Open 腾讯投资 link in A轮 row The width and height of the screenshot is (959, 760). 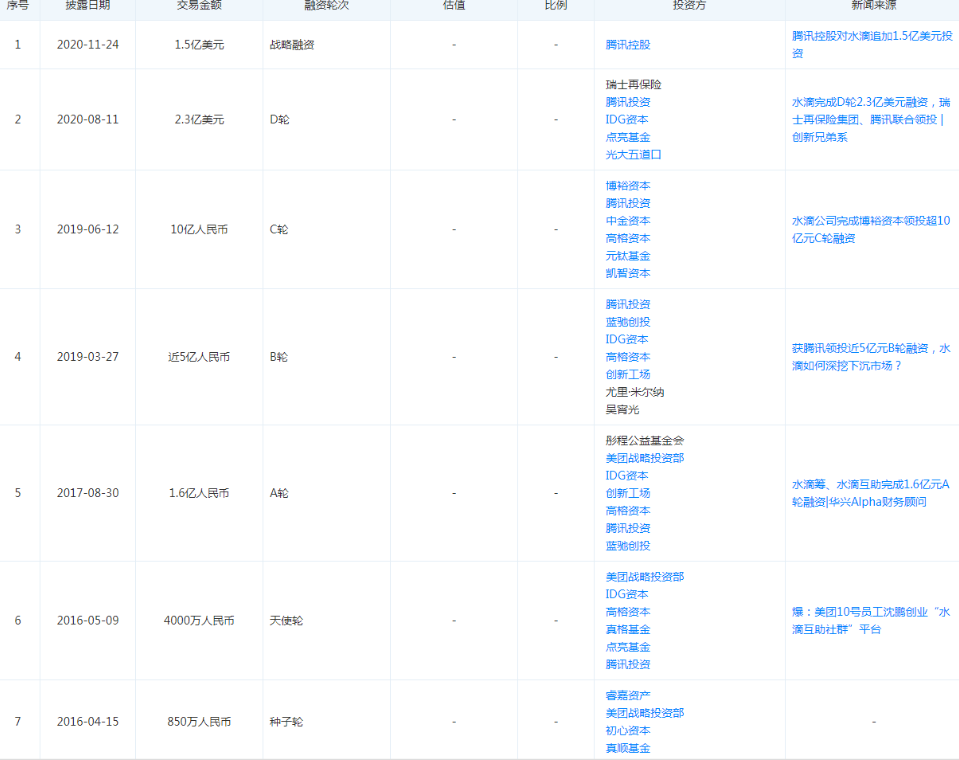[x=628, y=528]
